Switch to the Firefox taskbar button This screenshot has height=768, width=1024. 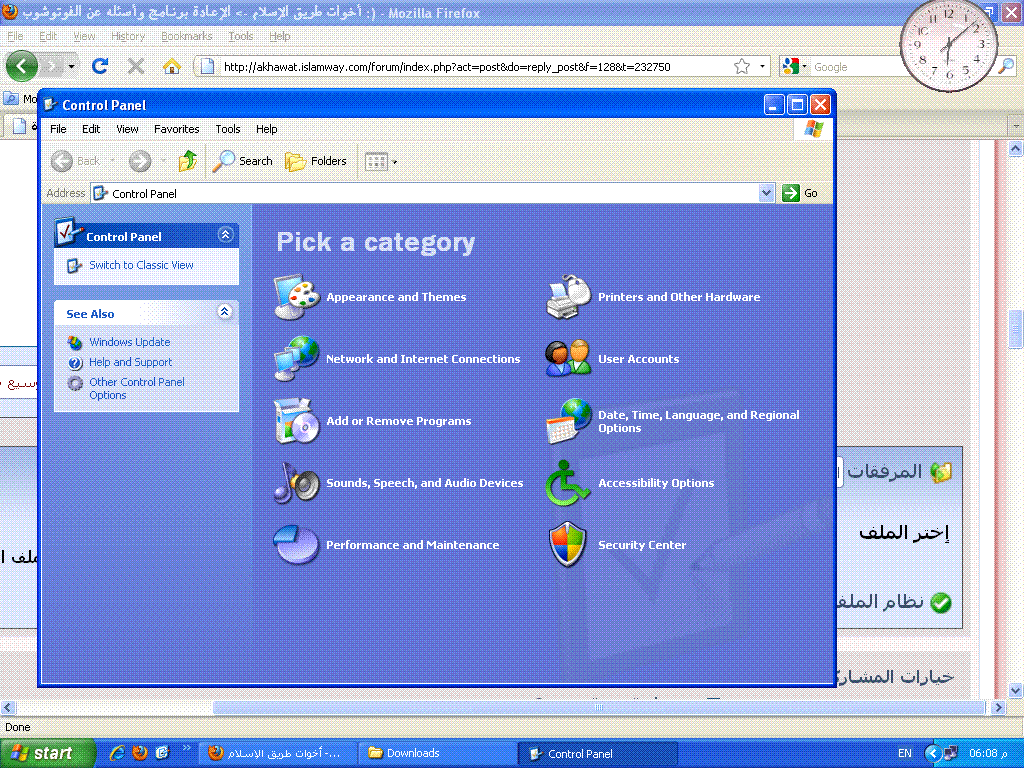279,753
